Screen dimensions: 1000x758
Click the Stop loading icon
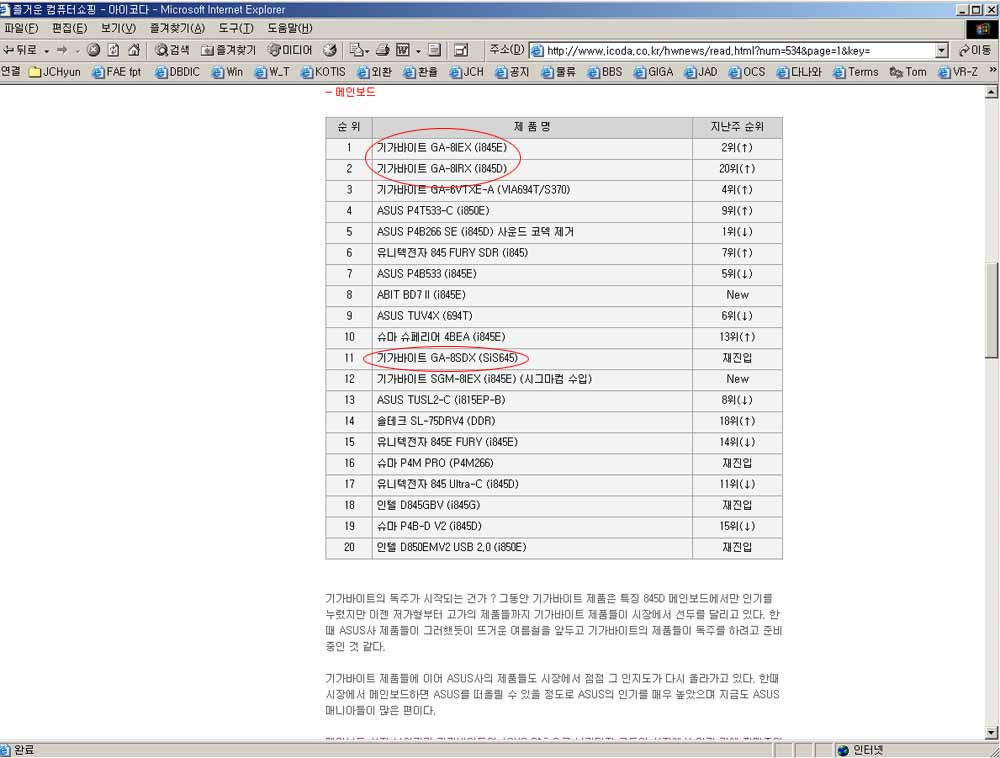(x=93, y=50)
